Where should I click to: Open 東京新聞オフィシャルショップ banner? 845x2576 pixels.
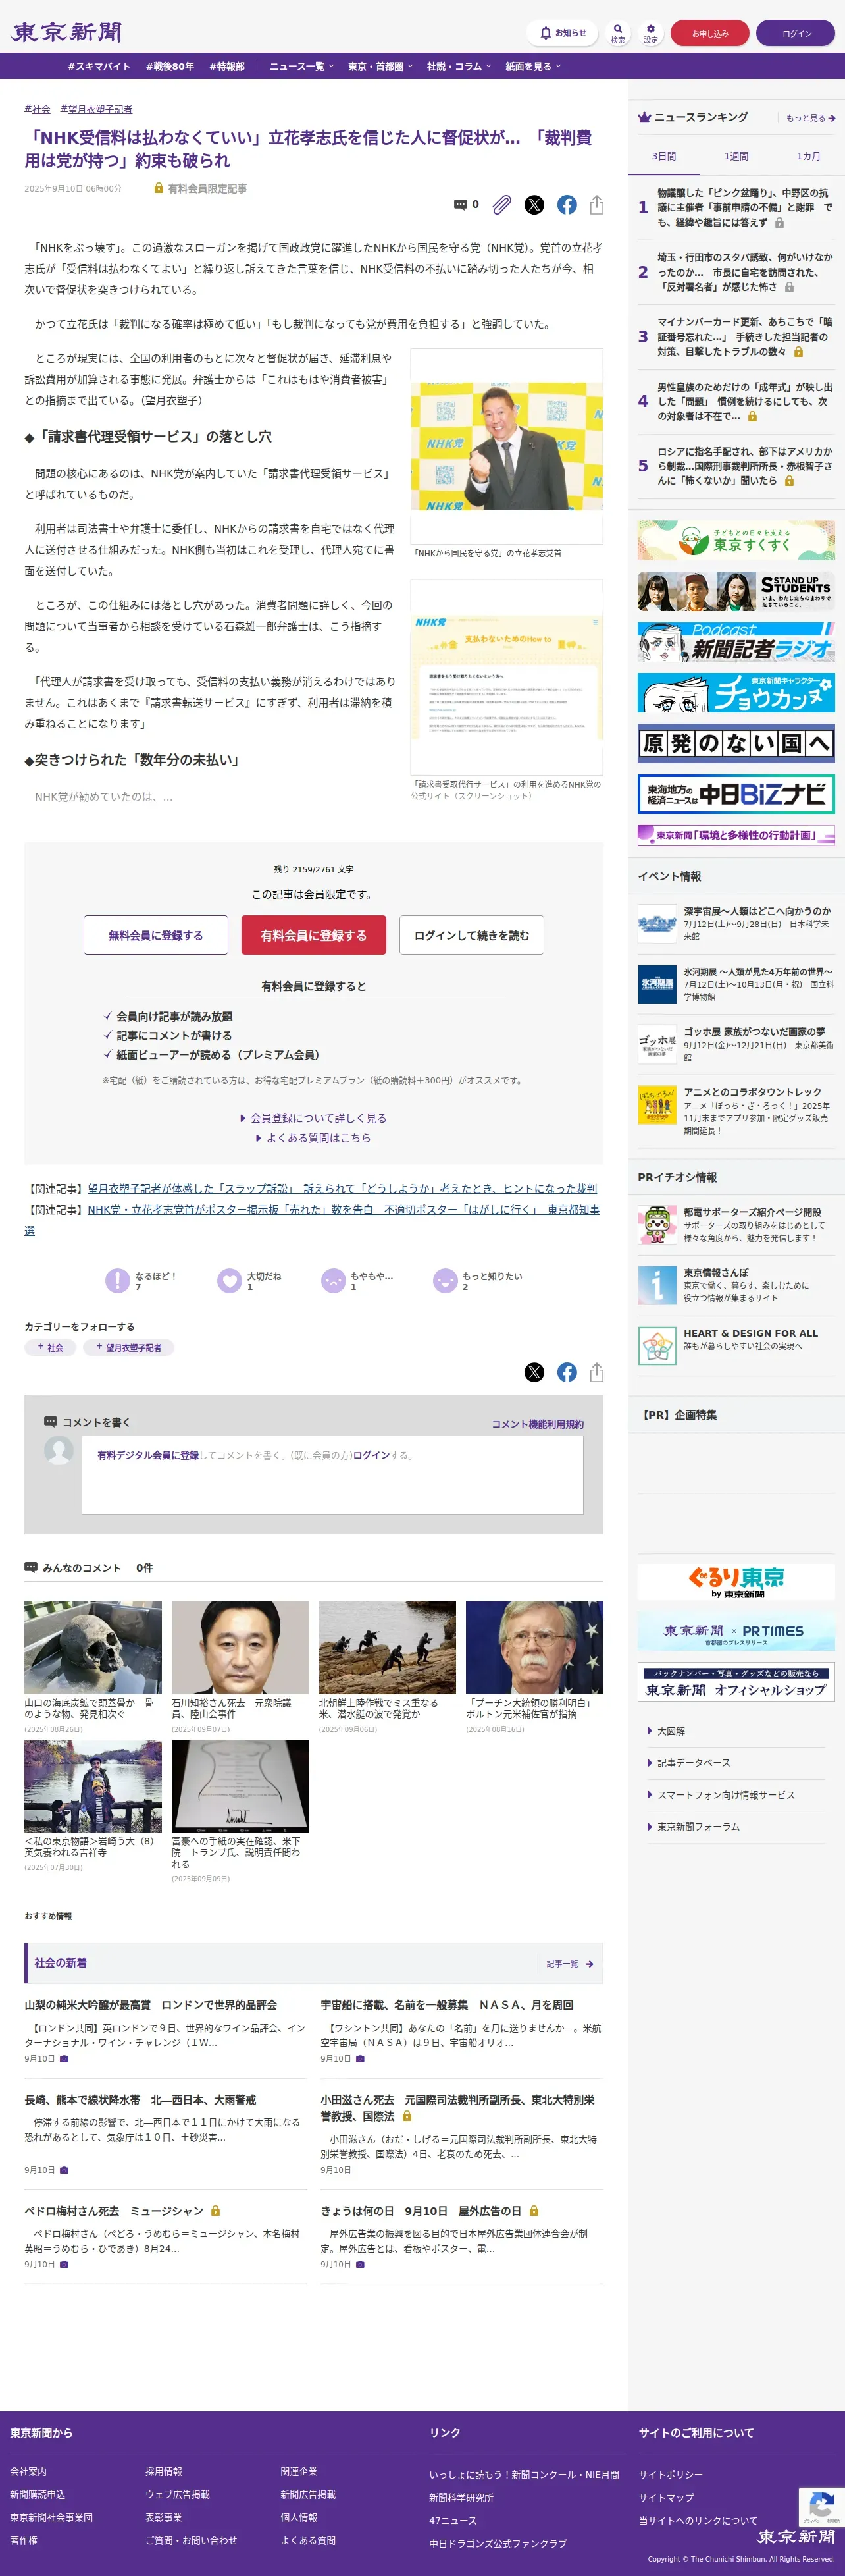[x=736, y=1682]
